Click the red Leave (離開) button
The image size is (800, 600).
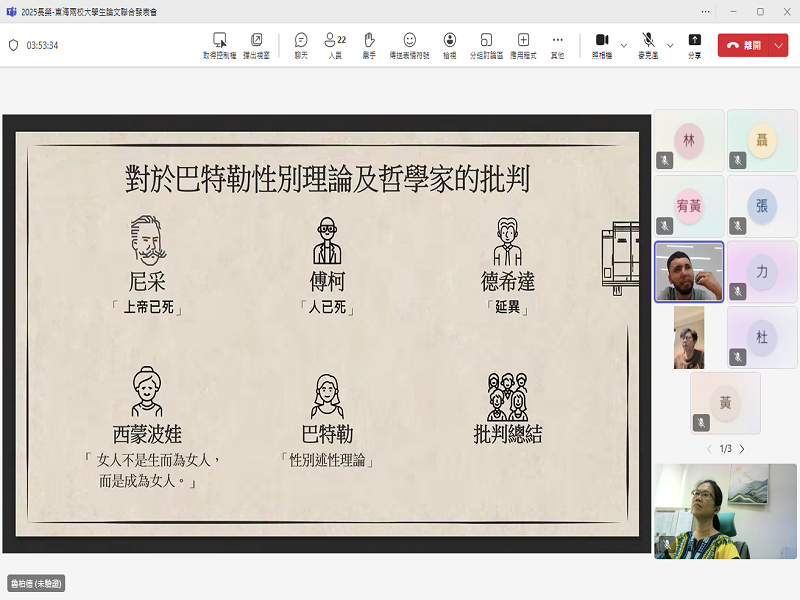tap(744, 45)
